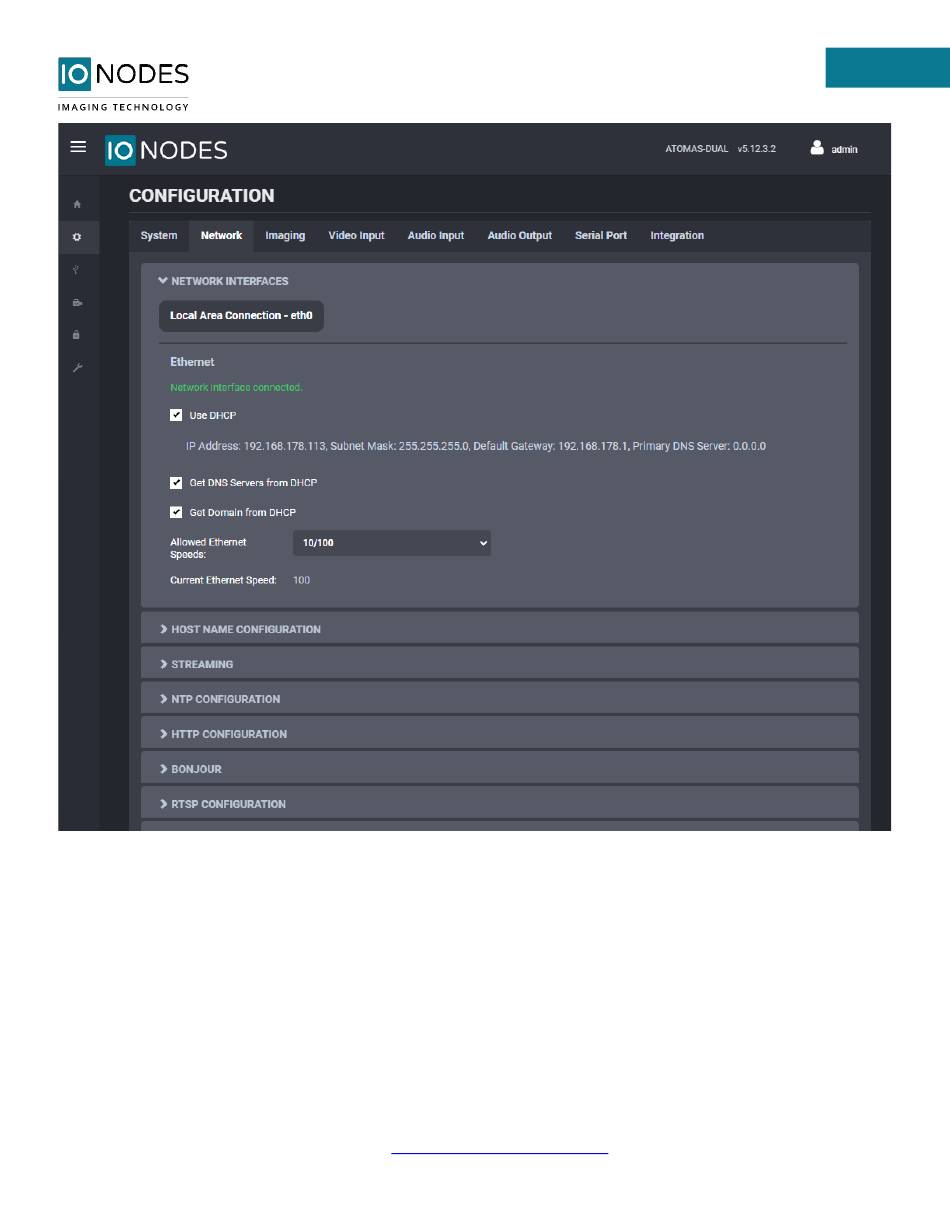Open the USB sidebar icon
950x1229 pixels.
tap(77, 270)
